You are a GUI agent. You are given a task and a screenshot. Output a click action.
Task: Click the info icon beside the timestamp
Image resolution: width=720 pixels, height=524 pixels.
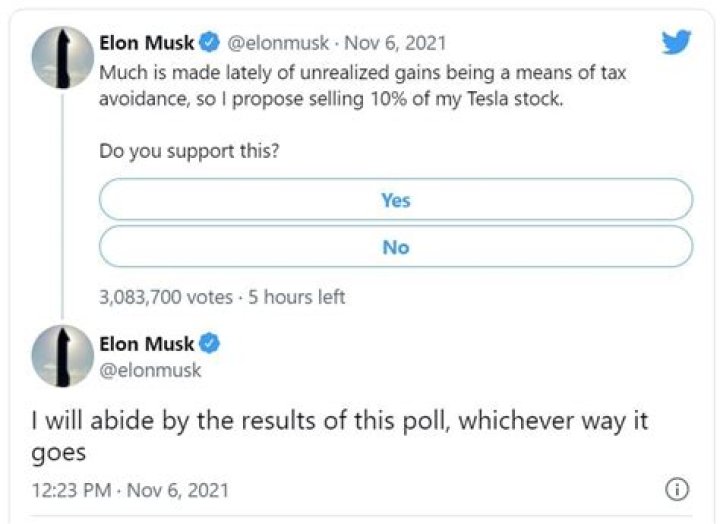tap(677, 489)
